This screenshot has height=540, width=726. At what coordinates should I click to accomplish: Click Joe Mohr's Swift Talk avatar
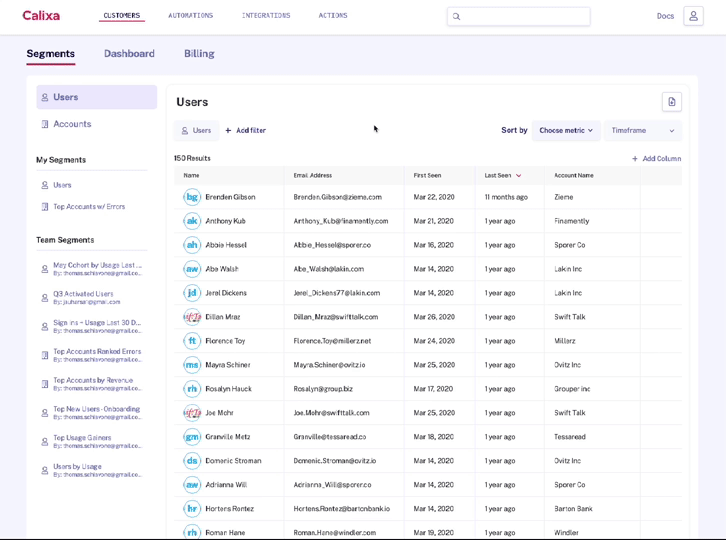click(x=192, y=413)
